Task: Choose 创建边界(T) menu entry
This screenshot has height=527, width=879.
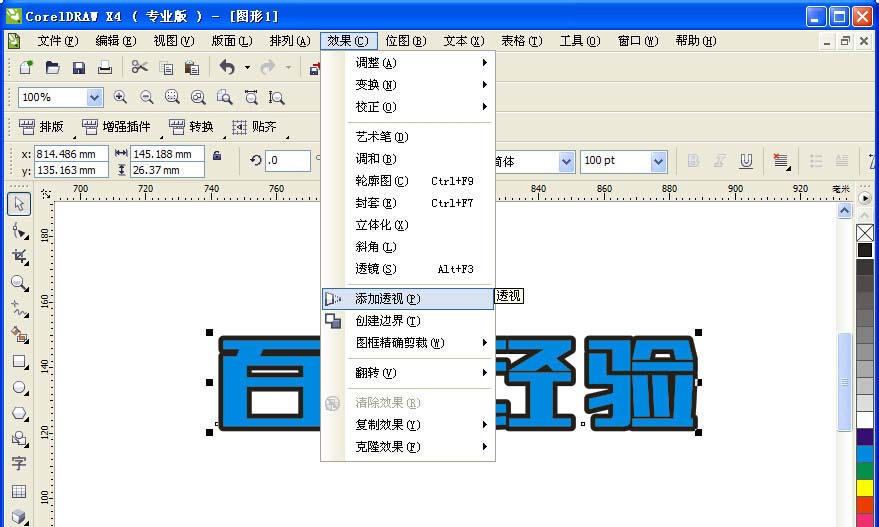Action: point(408,321)
